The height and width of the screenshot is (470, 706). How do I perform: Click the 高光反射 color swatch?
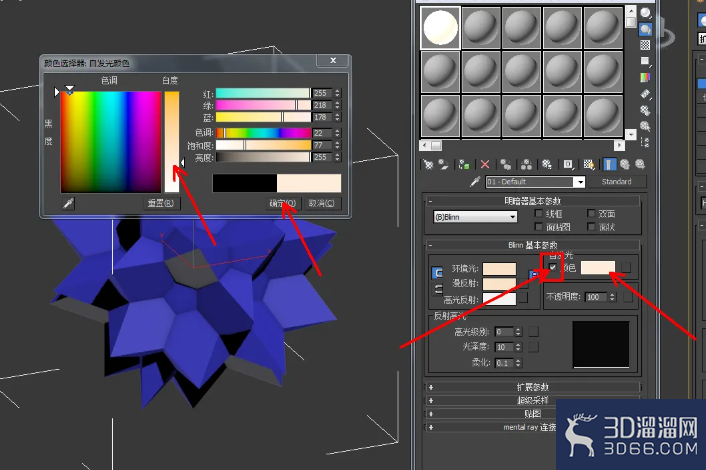499,299
